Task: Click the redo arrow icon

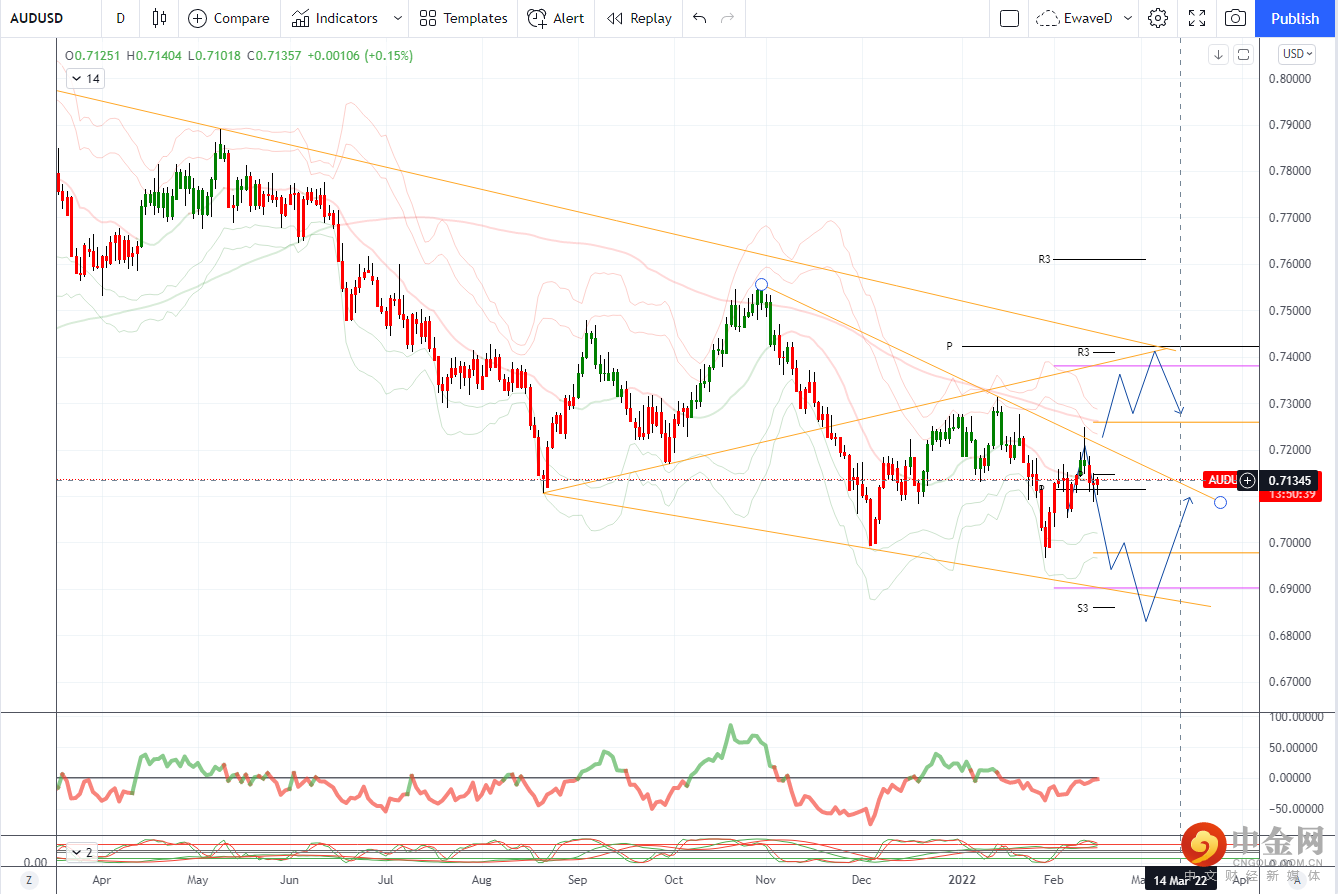Action: pyautogui.click(x=727, y=18)
